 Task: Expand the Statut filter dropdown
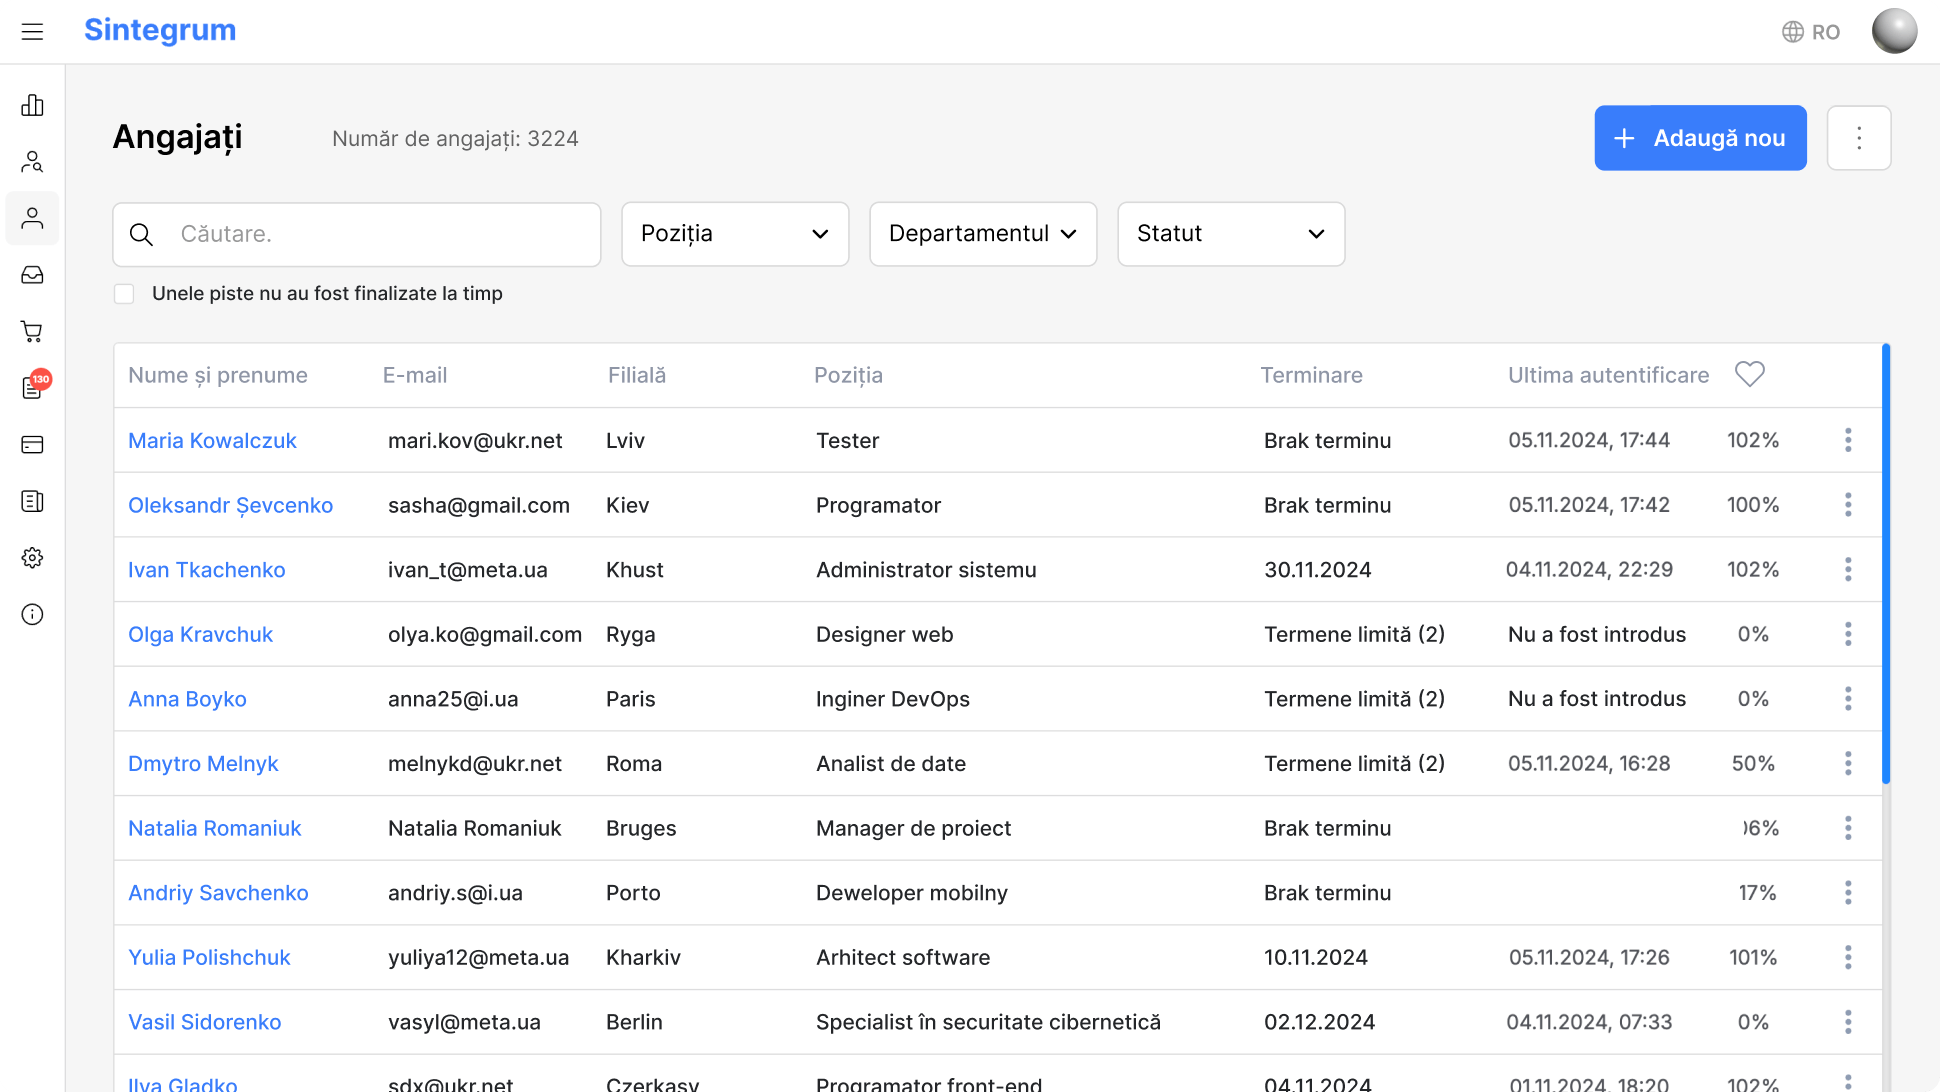[1231, 234]
